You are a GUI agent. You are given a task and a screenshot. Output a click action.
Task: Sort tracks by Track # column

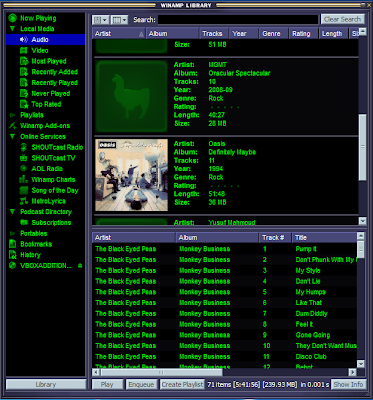point(275,238)
